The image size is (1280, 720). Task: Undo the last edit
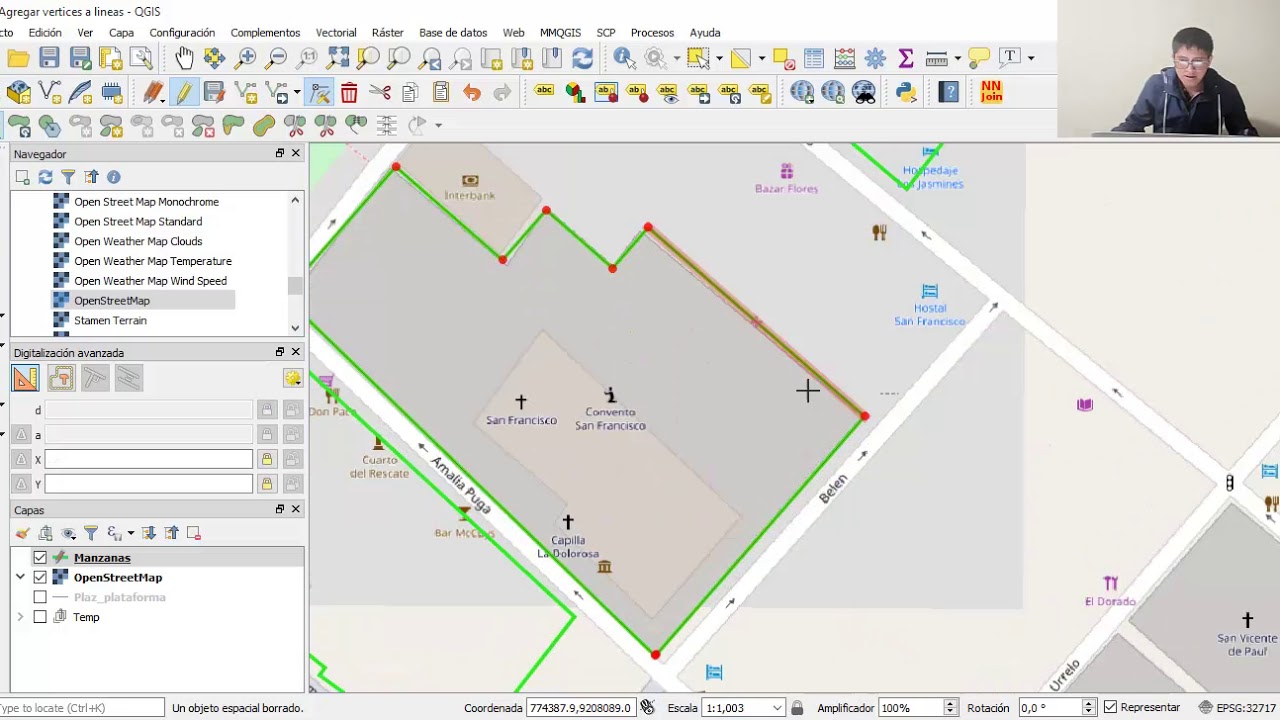(471, 93)
